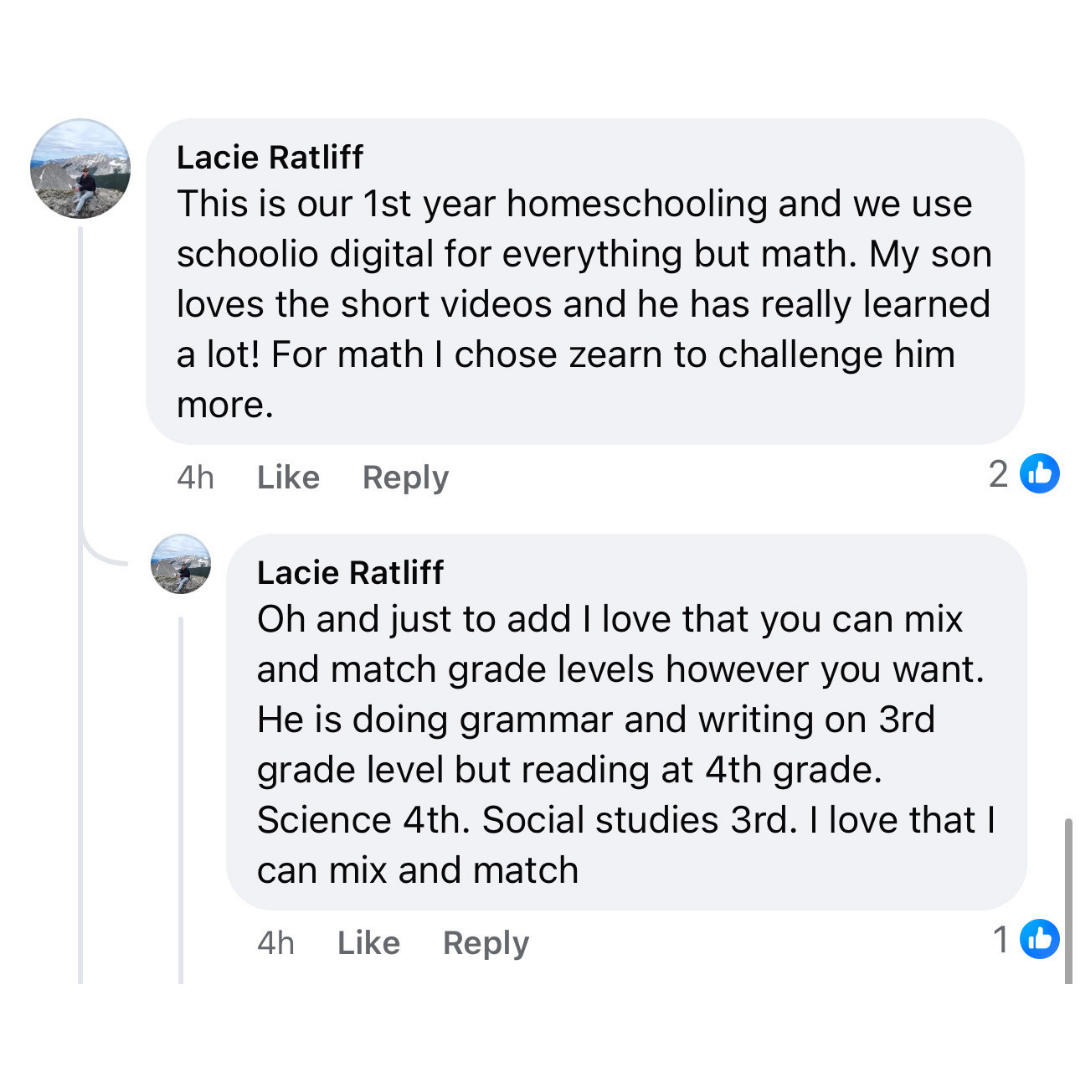
Task: Open Lacie Ratliff's profile picture on the top comment
Action: tap(81, 169)
